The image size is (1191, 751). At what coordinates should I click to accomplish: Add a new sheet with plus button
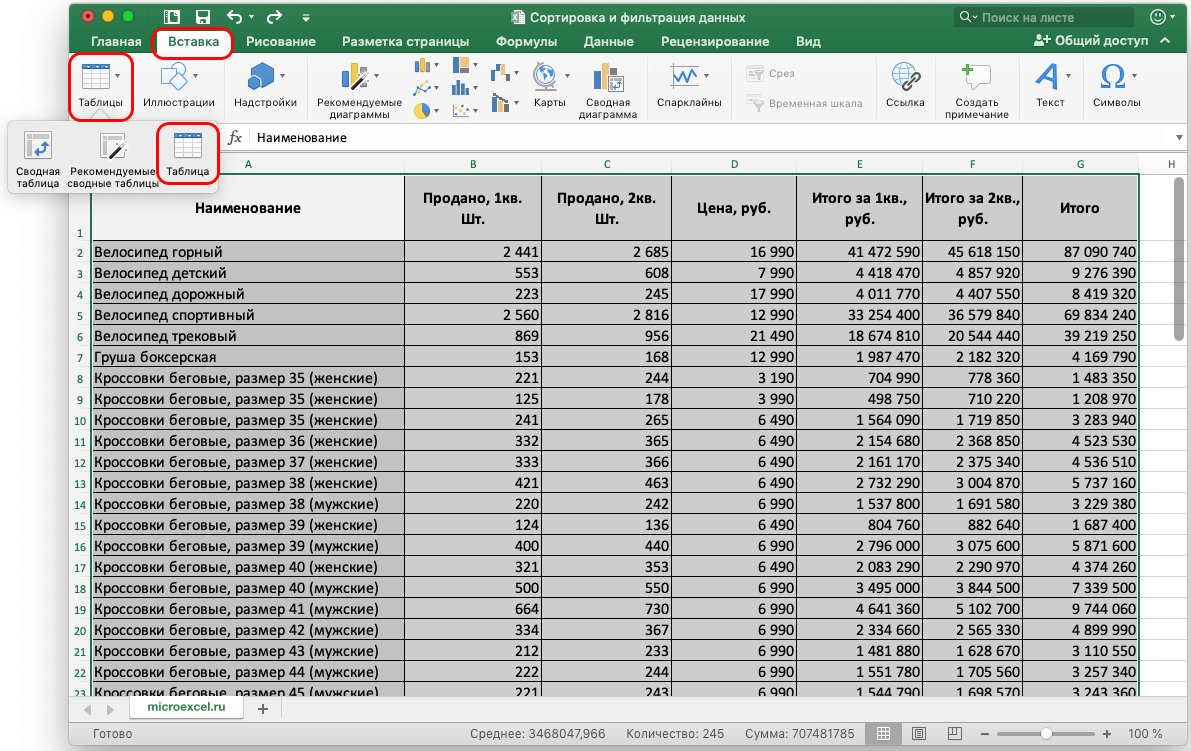(x=263, y=708)
